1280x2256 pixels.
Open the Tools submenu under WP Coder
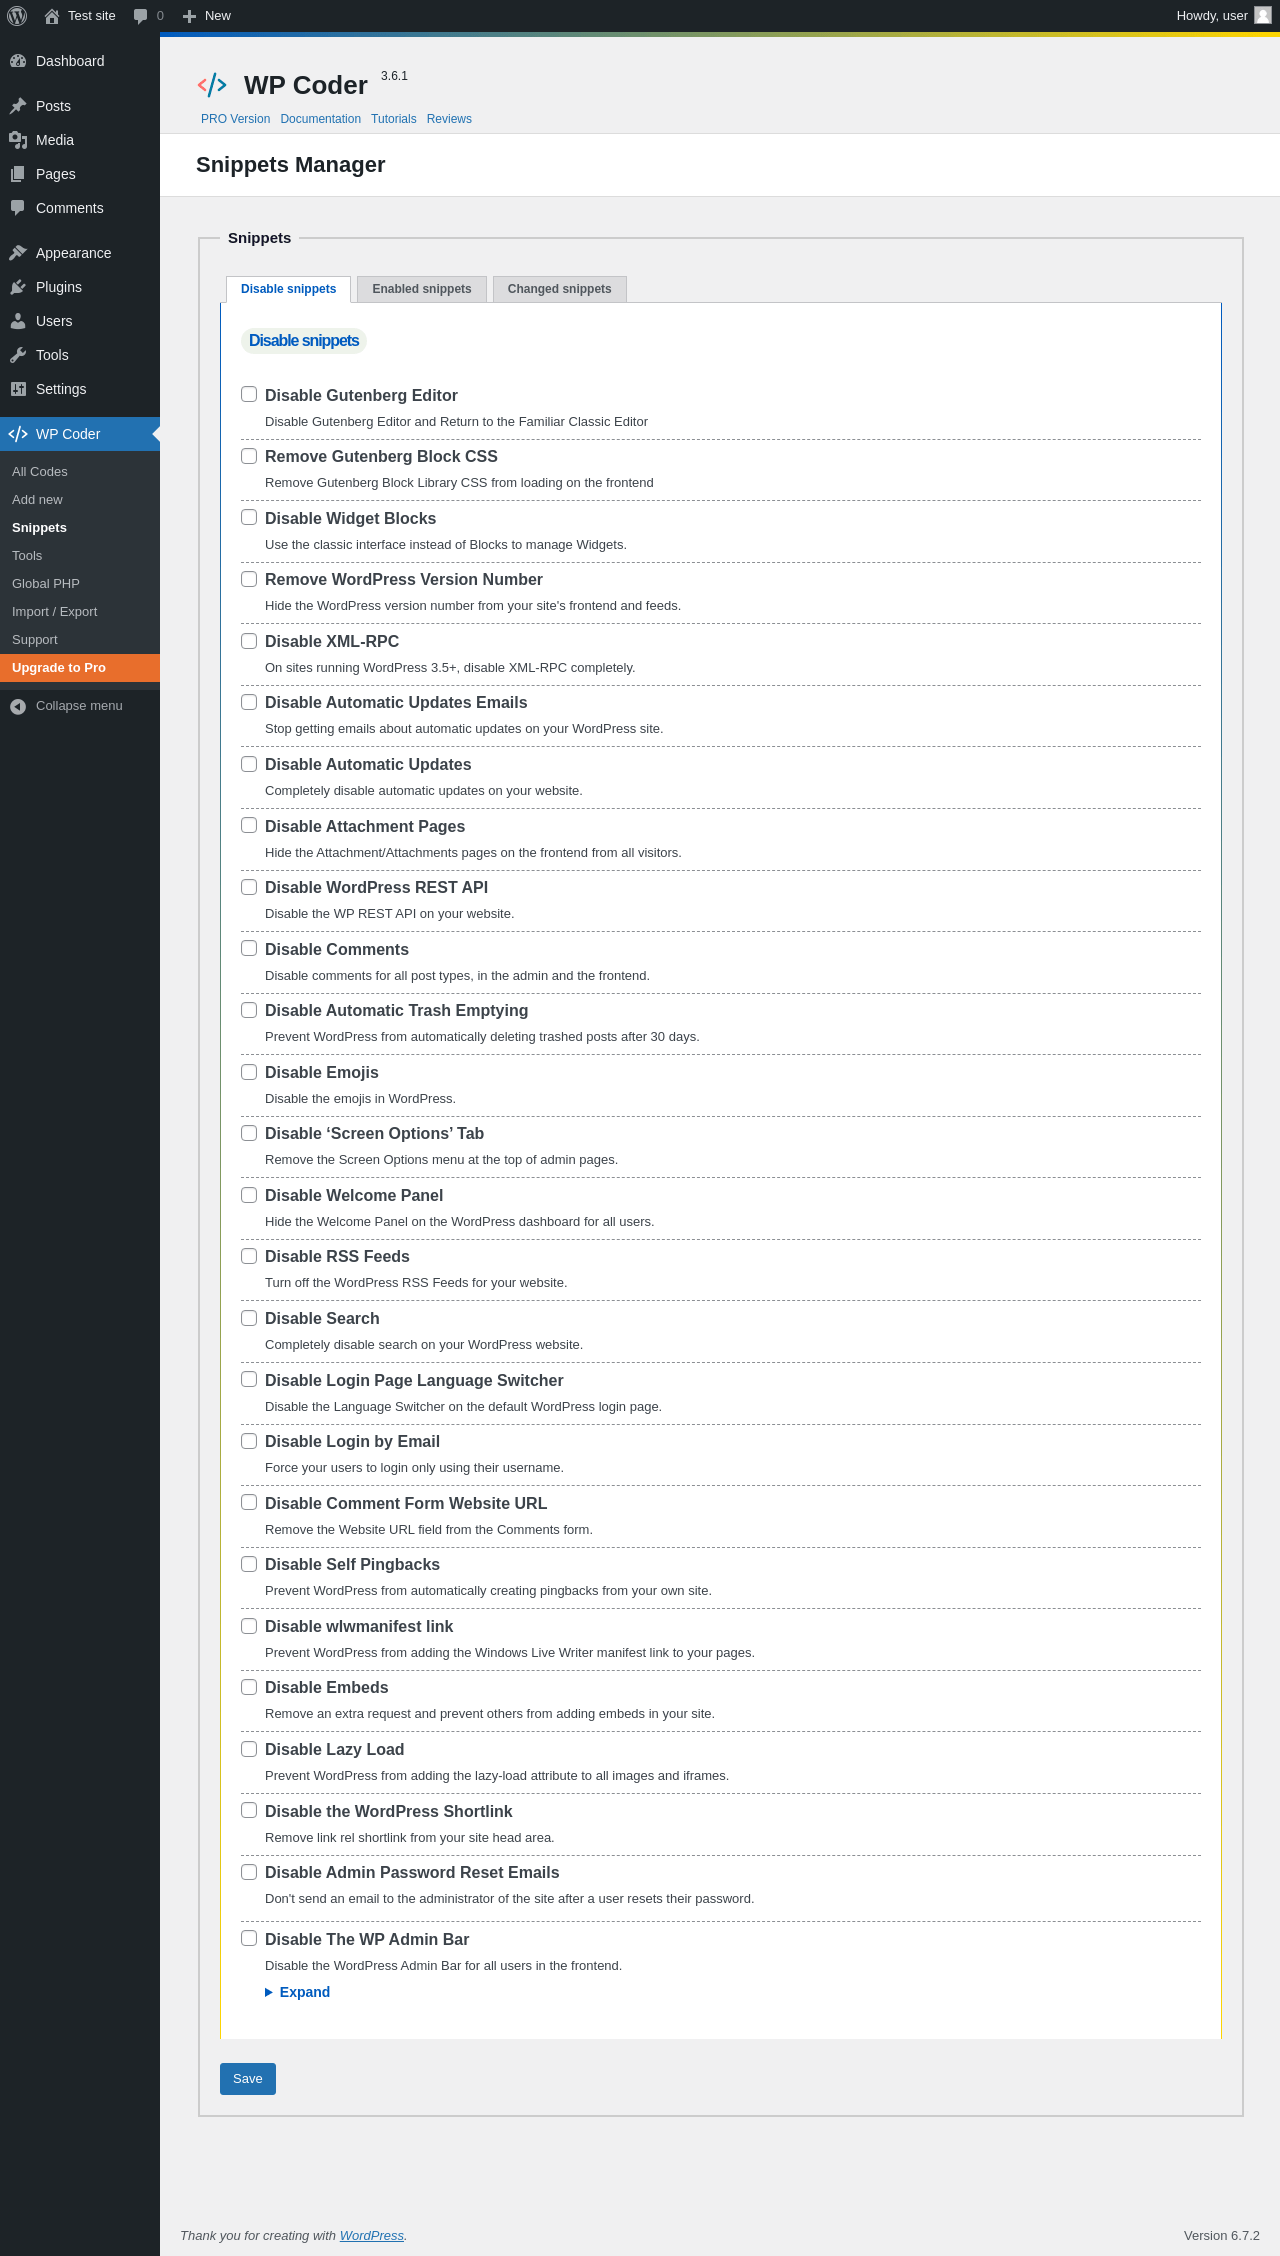(27, 556)
